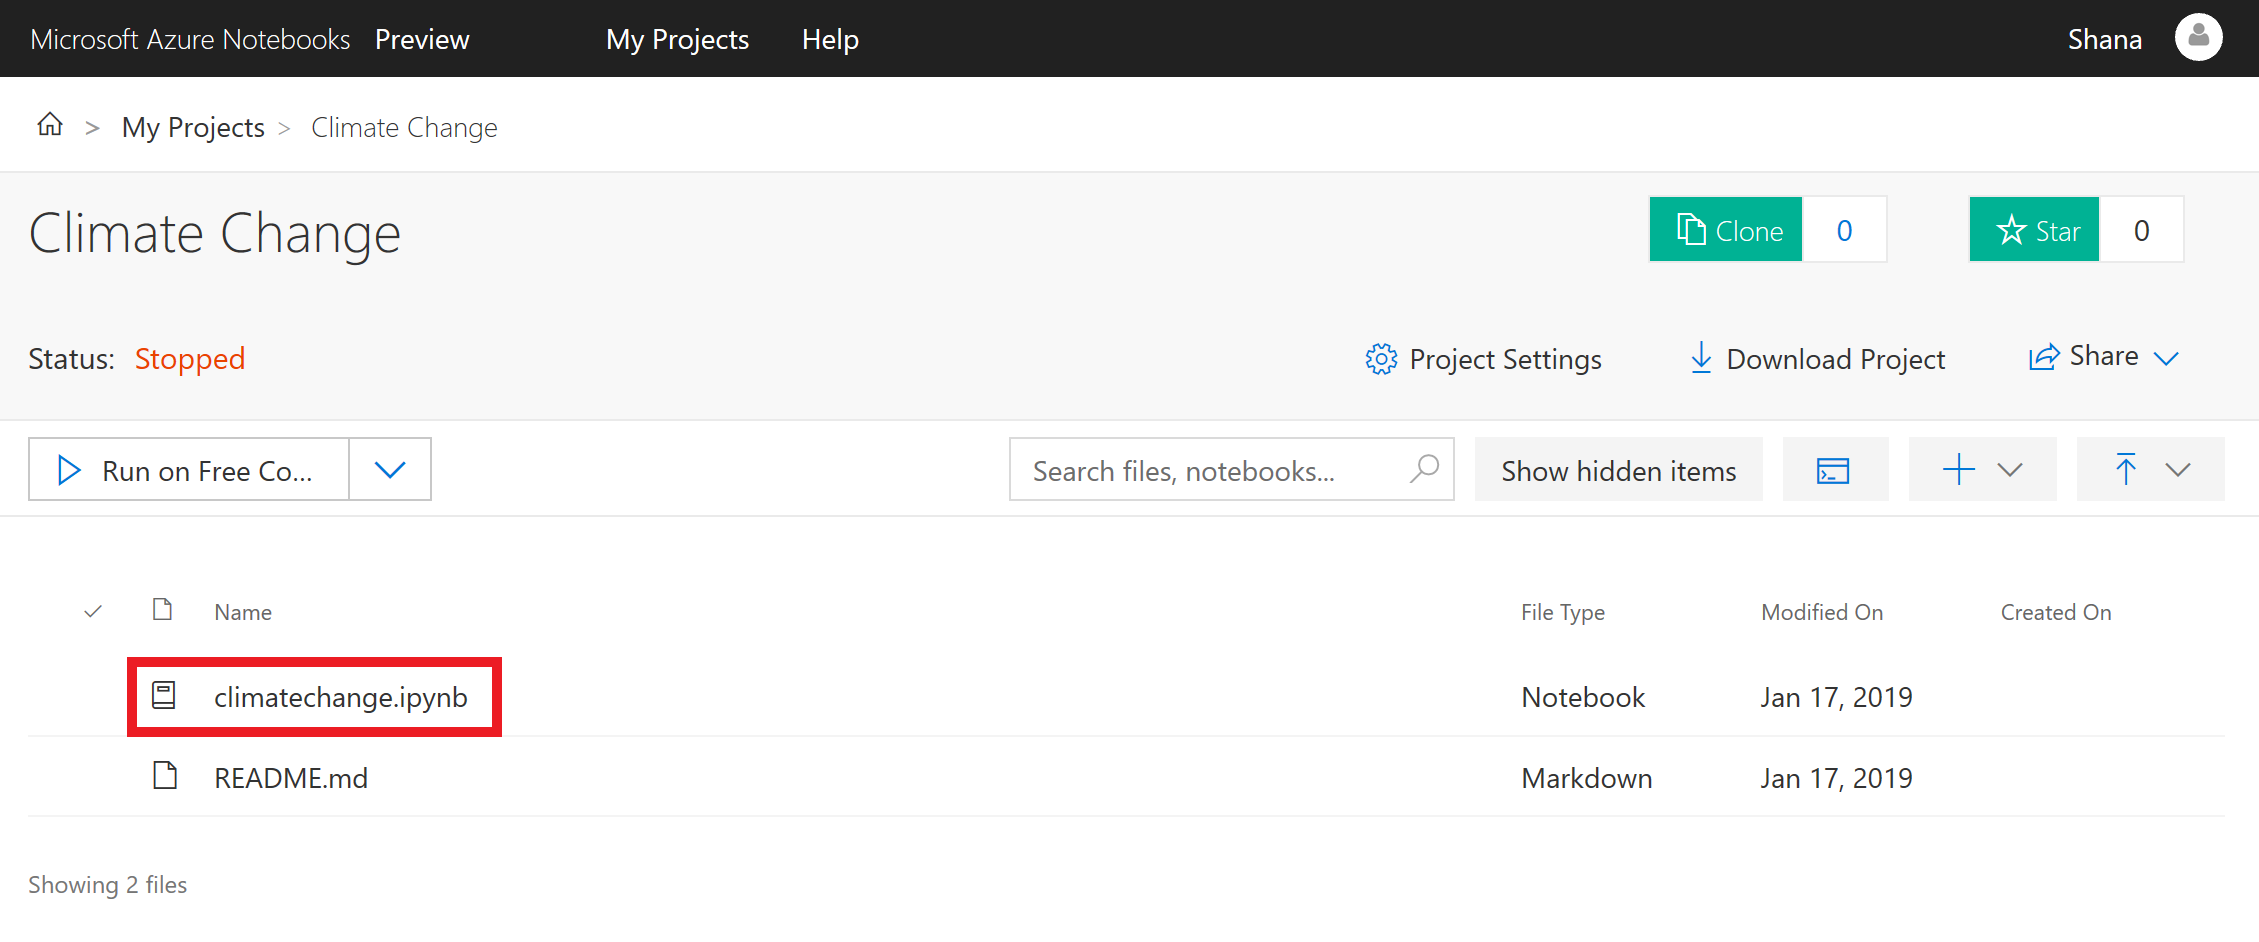Open the Help menu item

(x=830, y=39)
